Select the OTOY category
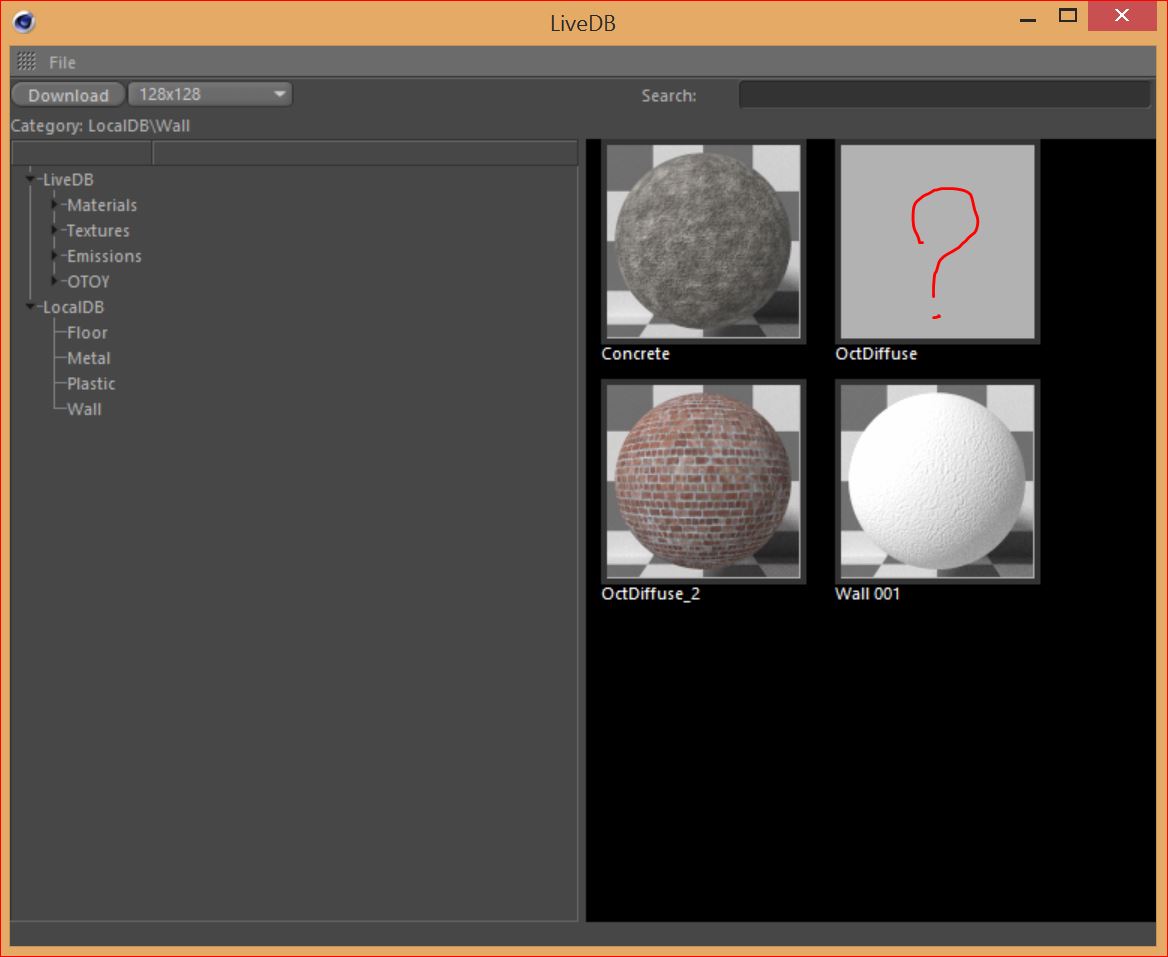 [x=89, y=282]
